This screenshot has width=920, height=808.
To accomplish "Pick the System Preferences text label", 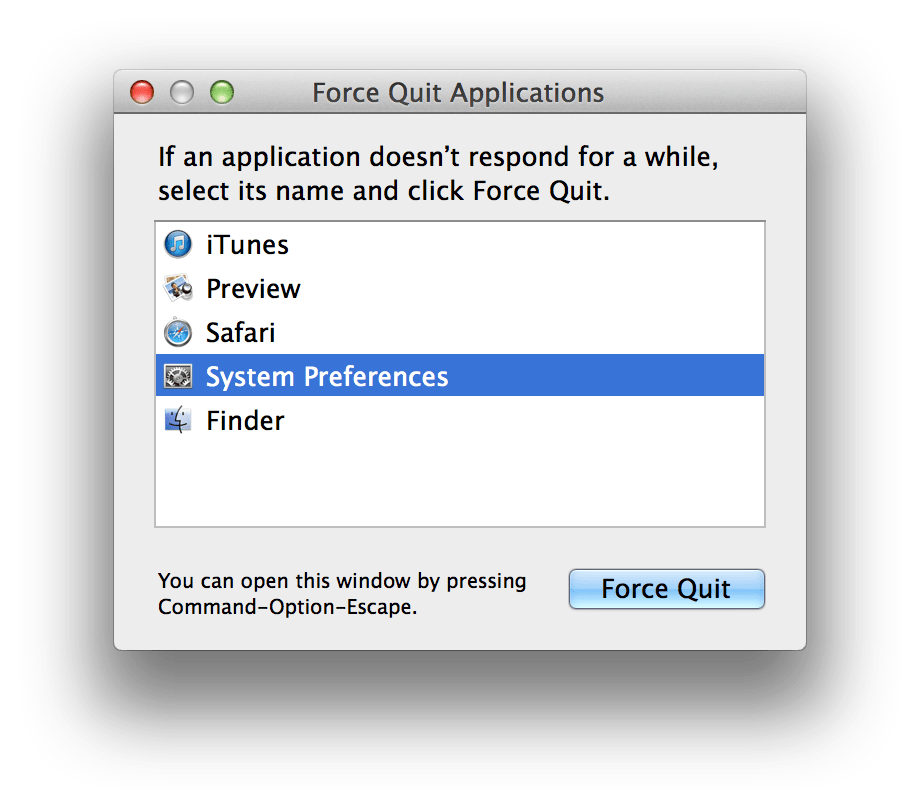I will coord(327,377).
